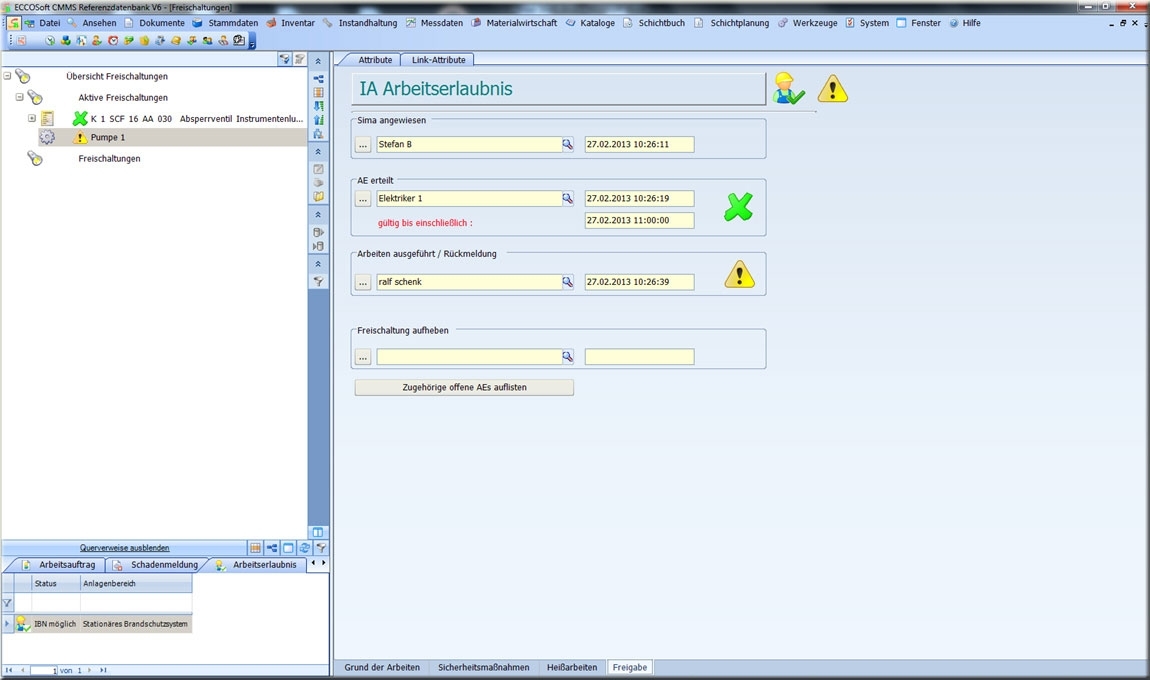Click the worker with green check icon beside the title
Image resolution: width=1150 pixels, height=680 pixels.
pyautogui.click(x=788, y=89)
